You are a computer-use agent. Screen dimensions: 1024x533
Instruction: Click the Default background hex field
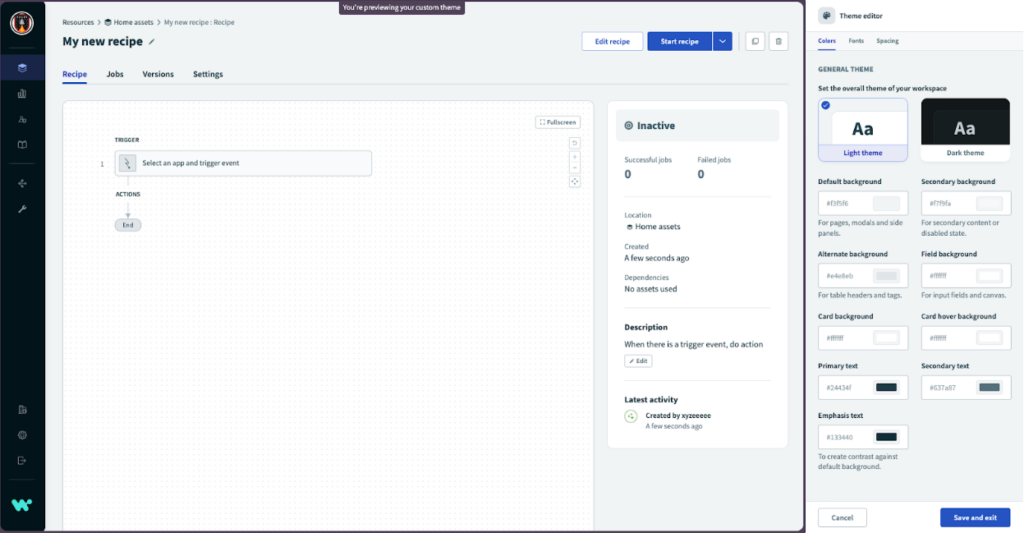863,203
